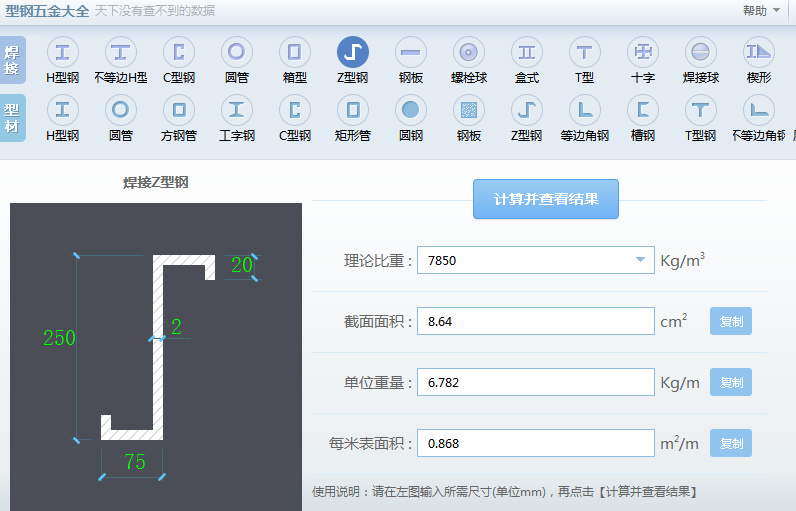Select 不等边角钢 unequal angle icon

[758, 110]
